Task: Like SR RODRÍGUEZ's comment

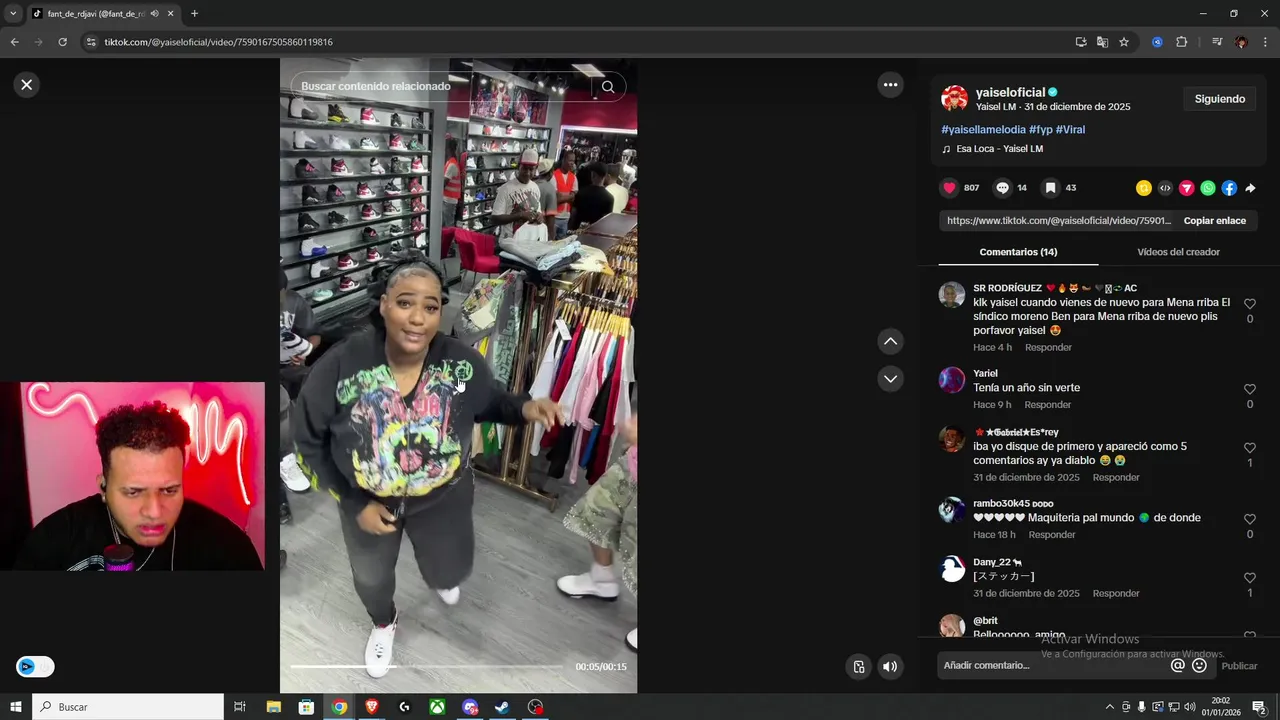Action: 1249,304
